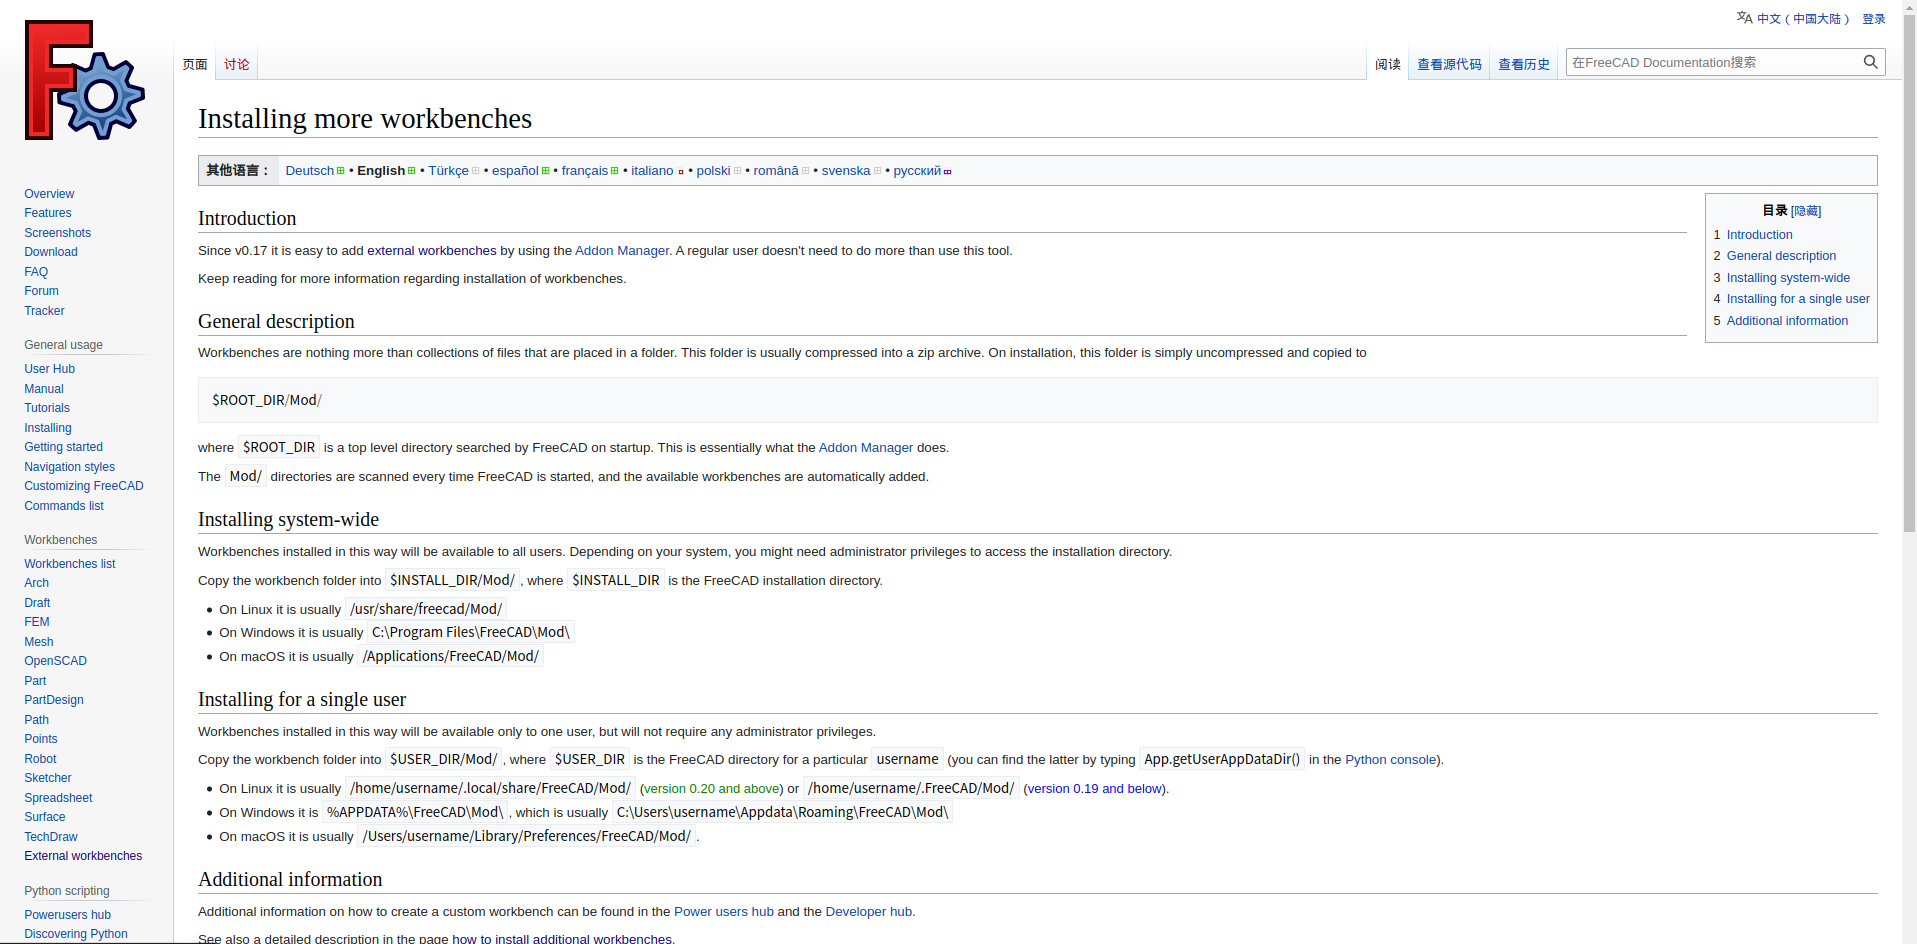Click the FreeCAD logo
This screenshot has height=944, width=1917.
point(85,80)
